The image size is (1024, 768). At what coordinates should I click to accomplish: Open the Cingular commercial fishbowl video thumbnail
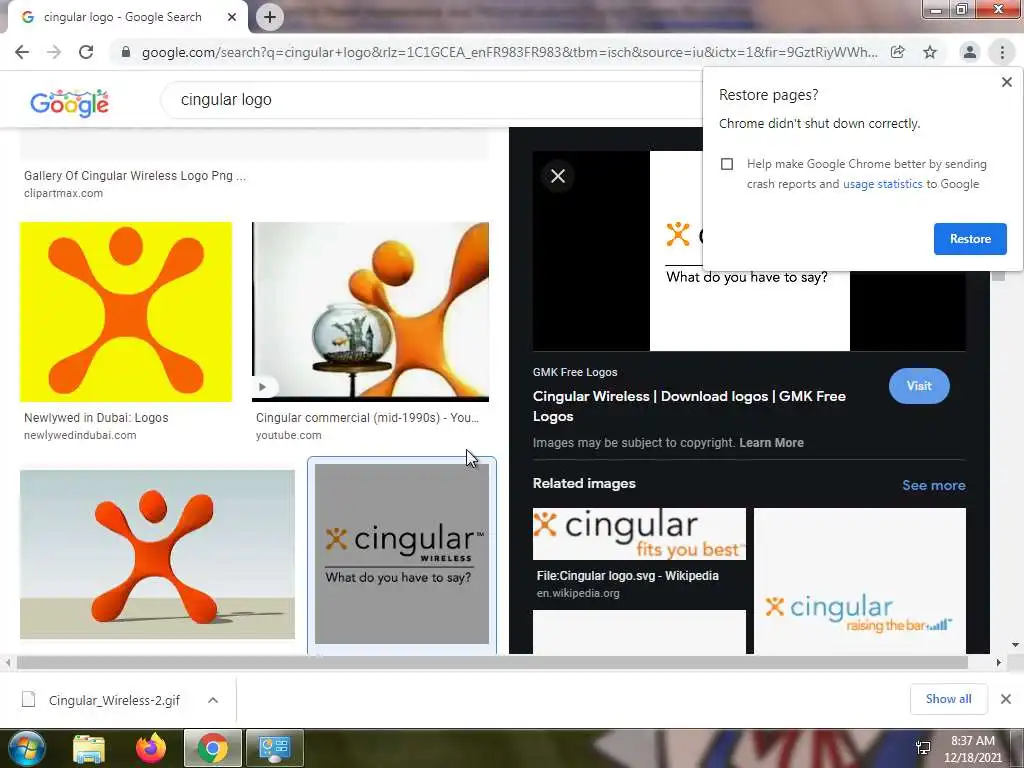pos(370,312)
